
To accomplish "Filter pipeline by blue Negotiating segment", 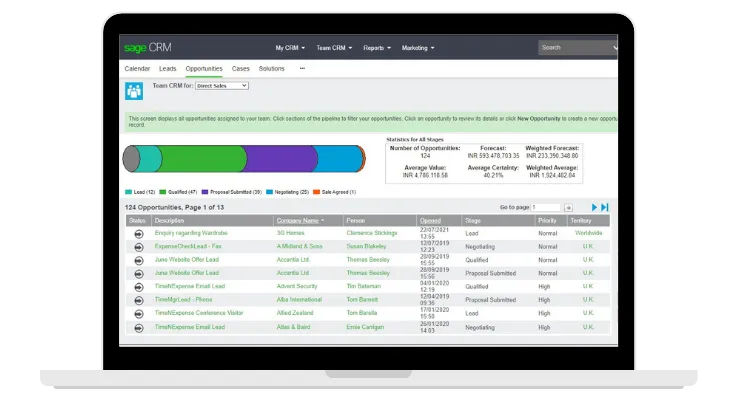I will pyautogui.click(x=338, y=159).
